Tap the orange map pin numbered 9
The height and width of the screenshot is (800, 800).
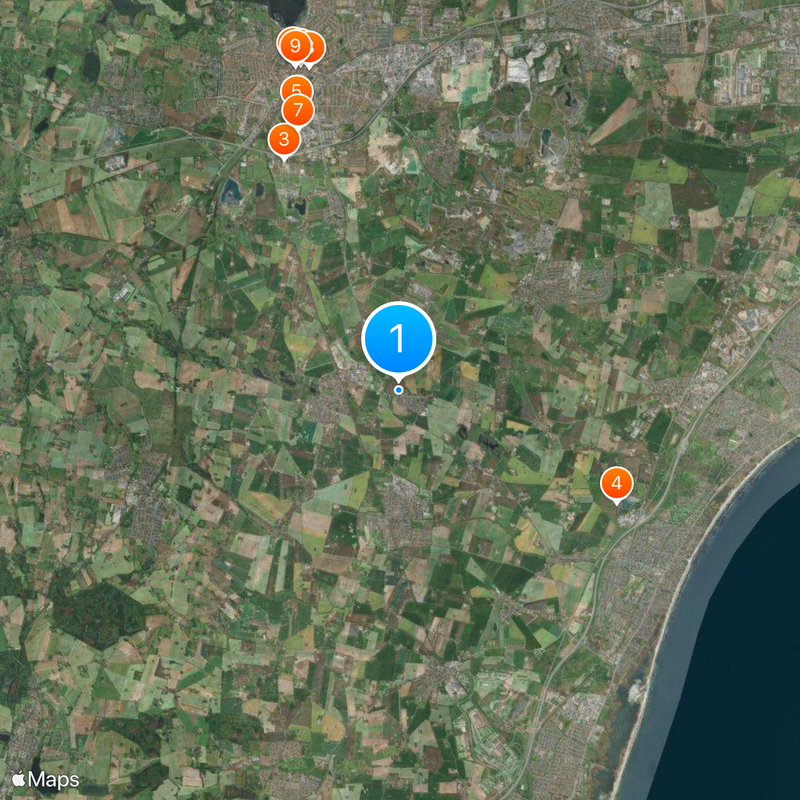pos(294,46)
